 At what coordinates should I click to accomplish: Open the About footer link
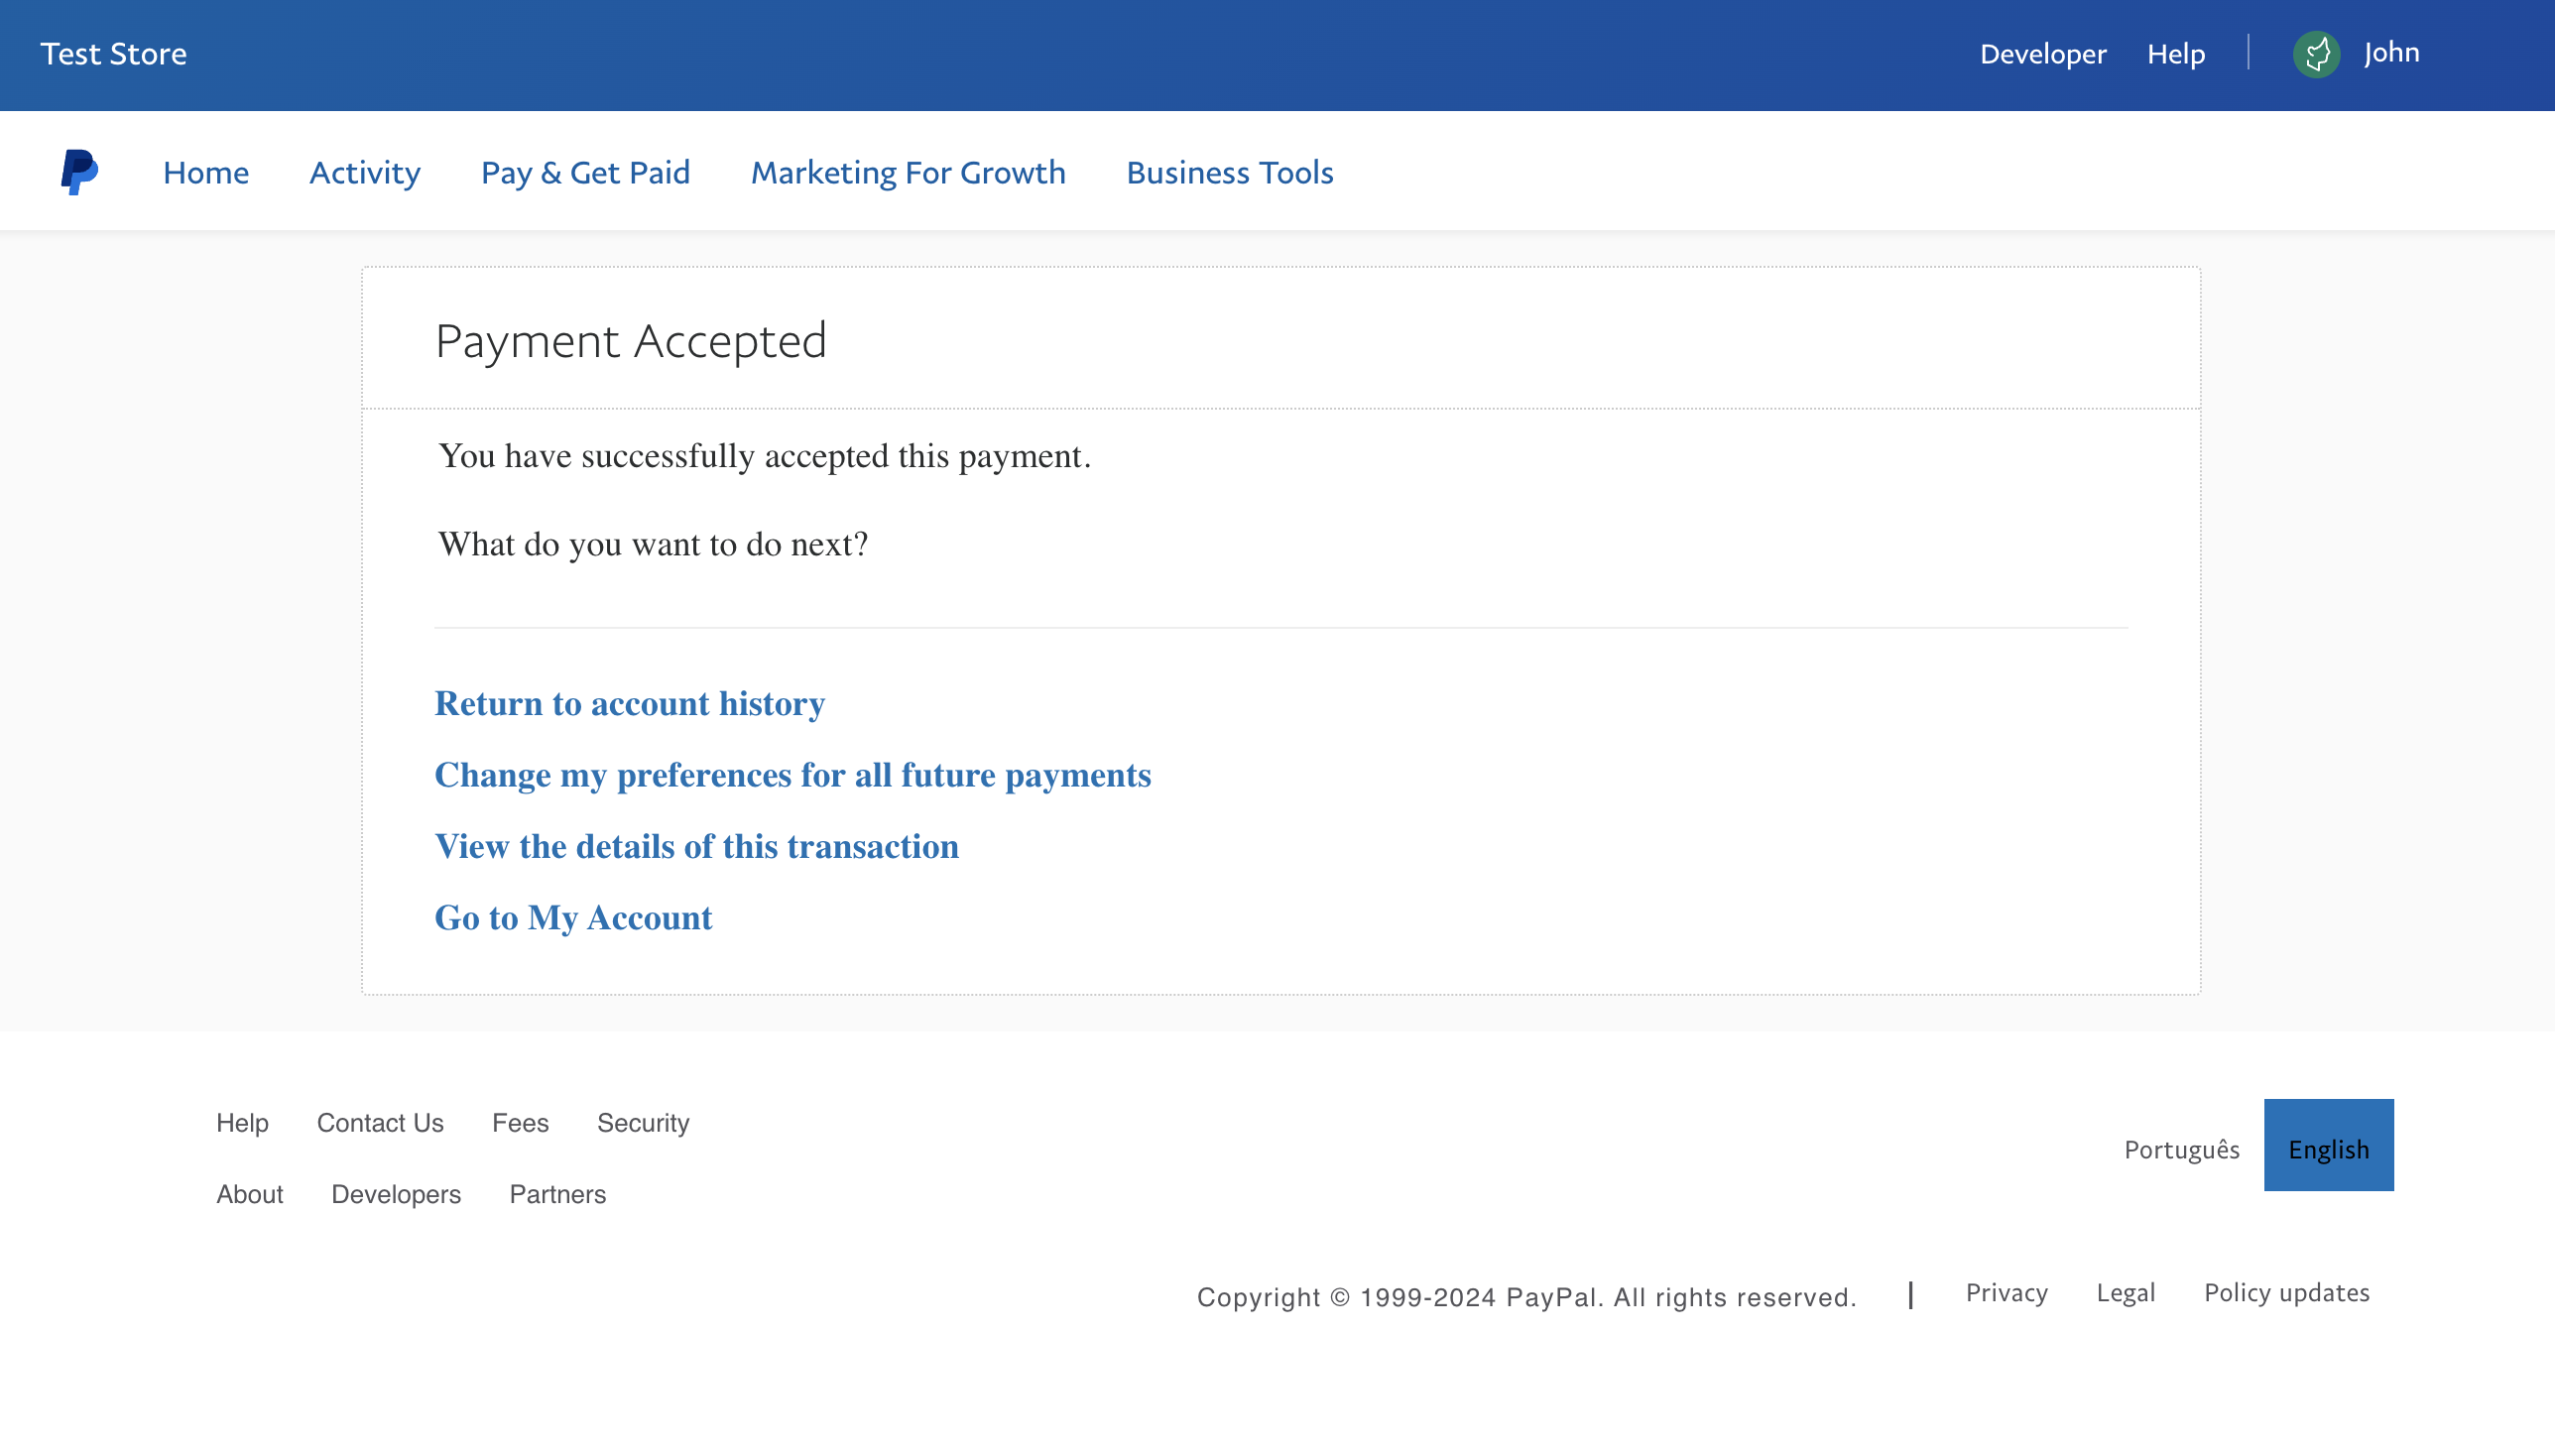click(x=250, y=1194)
